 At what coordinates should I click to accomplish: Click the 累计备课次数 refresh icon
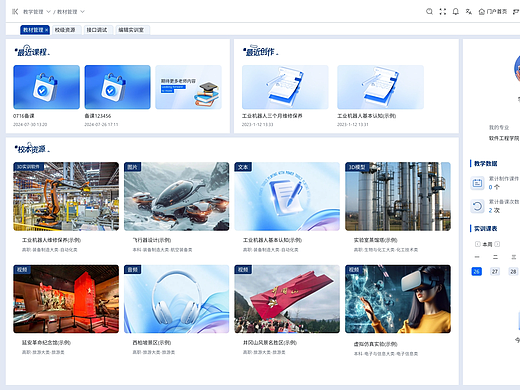(477, 206)
